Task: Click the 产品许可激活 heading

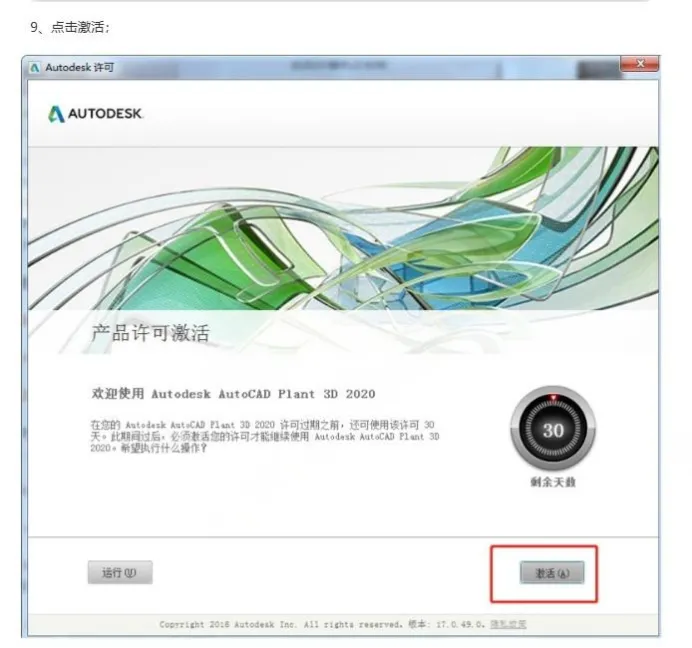Action: pyautogui.click(x=150, y=333)
